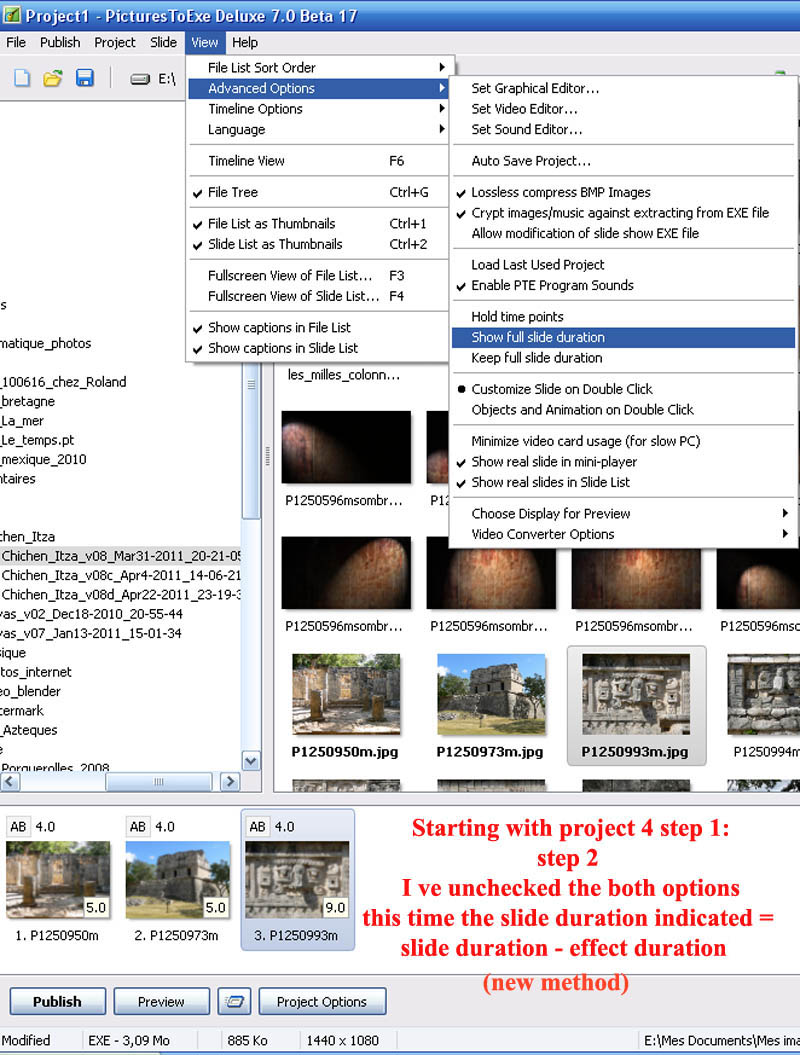800x1055 pixels.
Task: Click the New project toolbar icon
Action: click(22, 78)
